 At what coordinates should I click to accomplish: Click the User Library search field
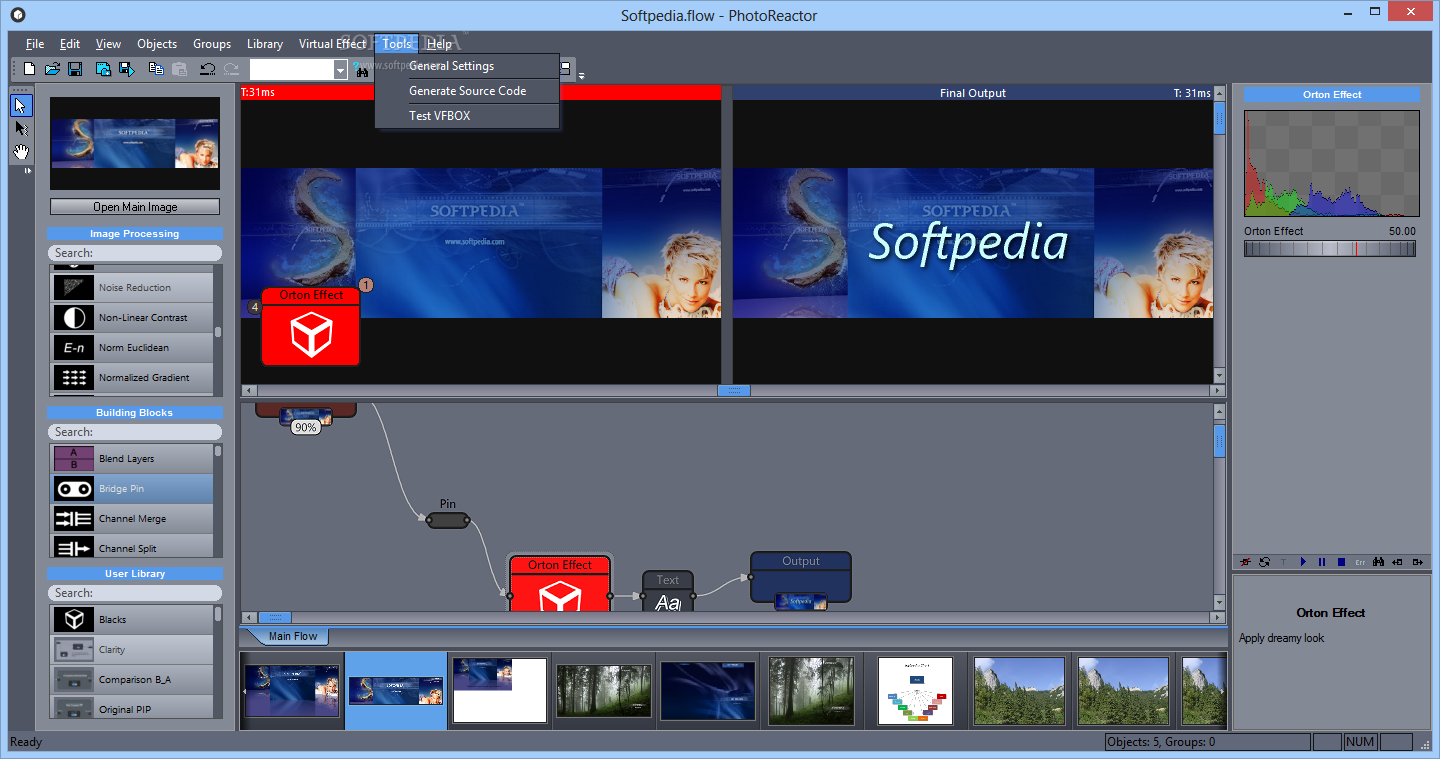pyautogui.click(x=135, y=593)
